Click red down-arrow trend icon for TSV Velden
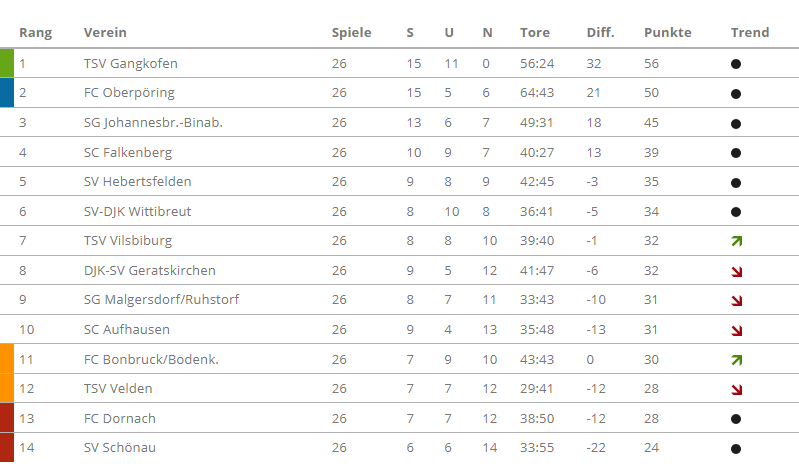799x467 pixels. pos(736,390)
